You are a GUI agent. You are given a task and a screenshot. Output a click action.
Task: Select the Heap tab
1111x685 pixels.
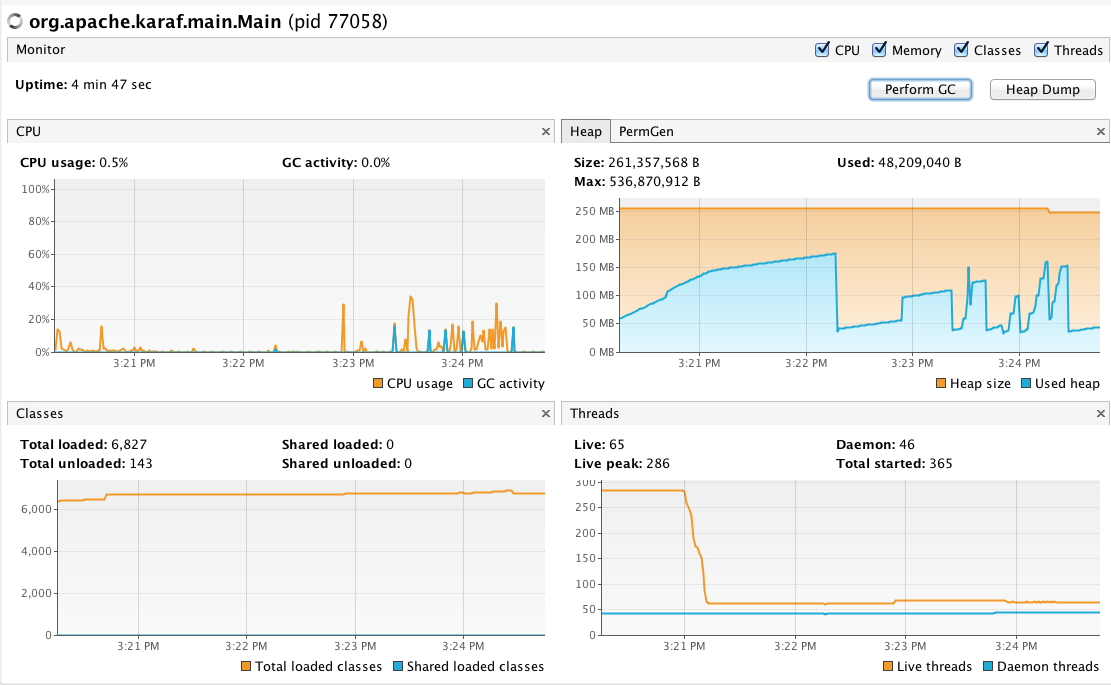tap(585, 132)
